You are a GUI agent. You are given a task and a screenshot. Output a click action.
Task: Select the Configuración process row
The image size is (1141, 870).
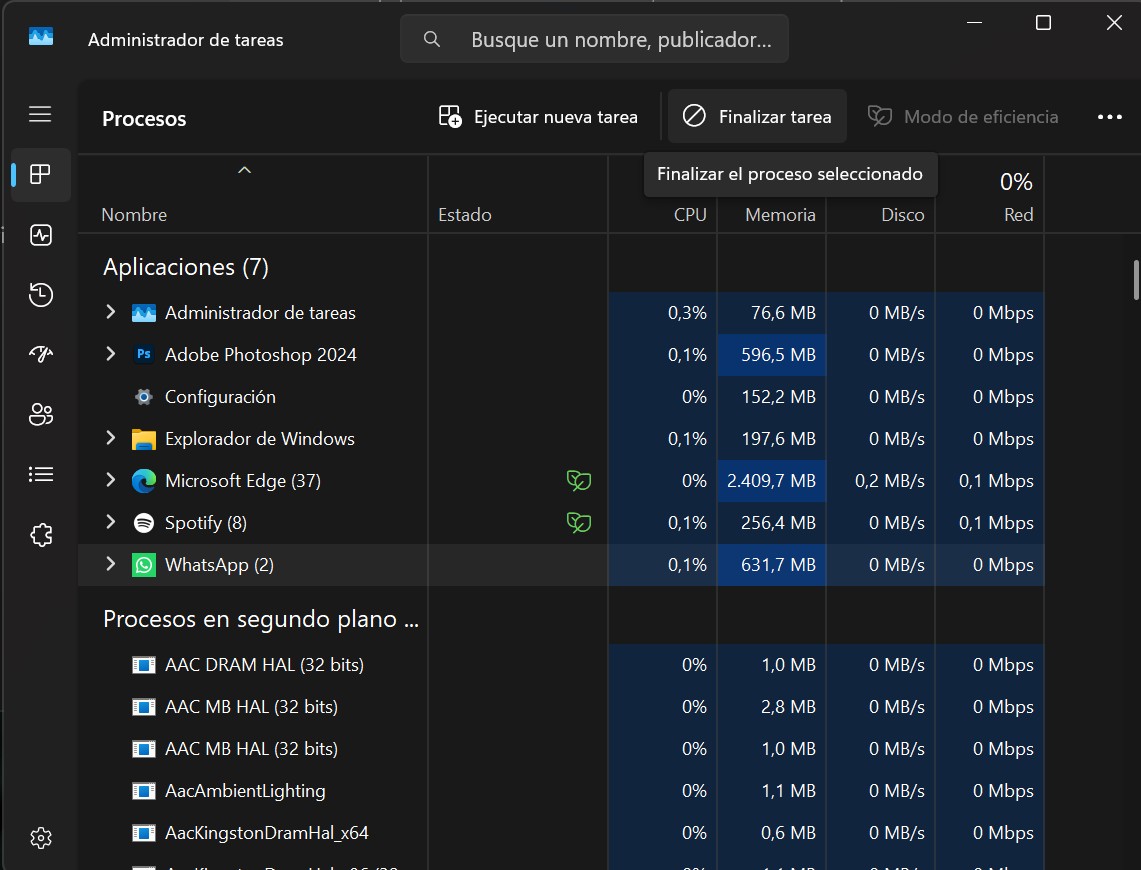pos(561,397)
